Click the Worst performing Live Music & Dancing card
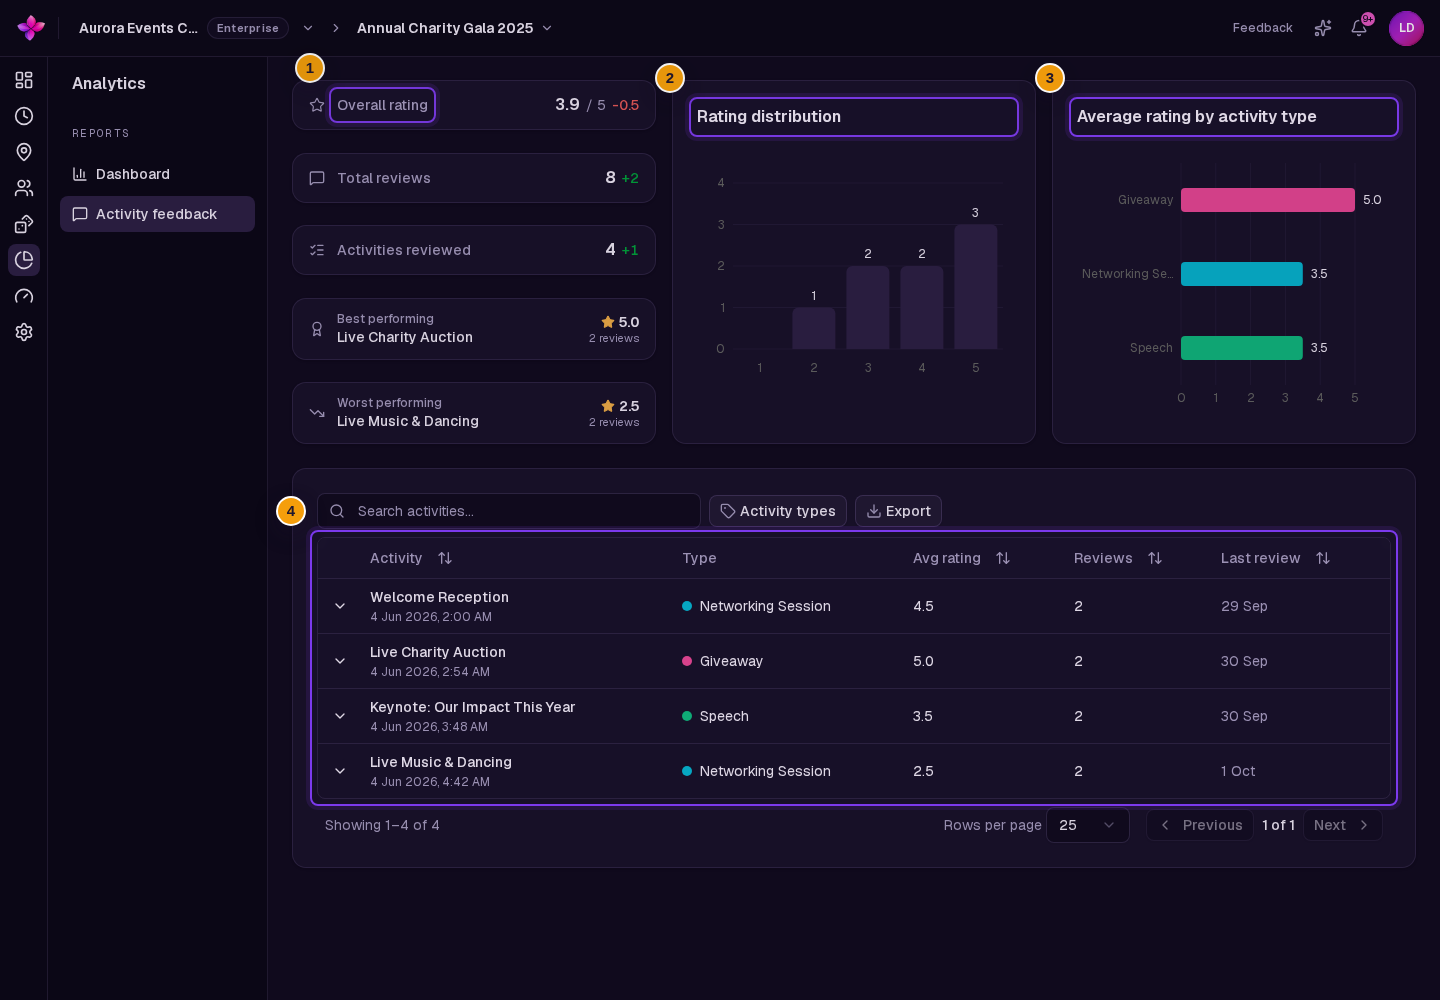Screen dimensions: 1440x1000 [474, 413]
